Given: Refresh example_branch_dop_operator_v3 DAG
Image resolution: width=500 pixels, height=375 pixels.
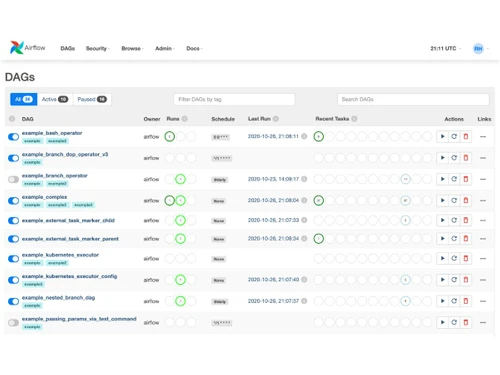Looking at the screenshot, I should pyautogui.click(x=454, y=158).
